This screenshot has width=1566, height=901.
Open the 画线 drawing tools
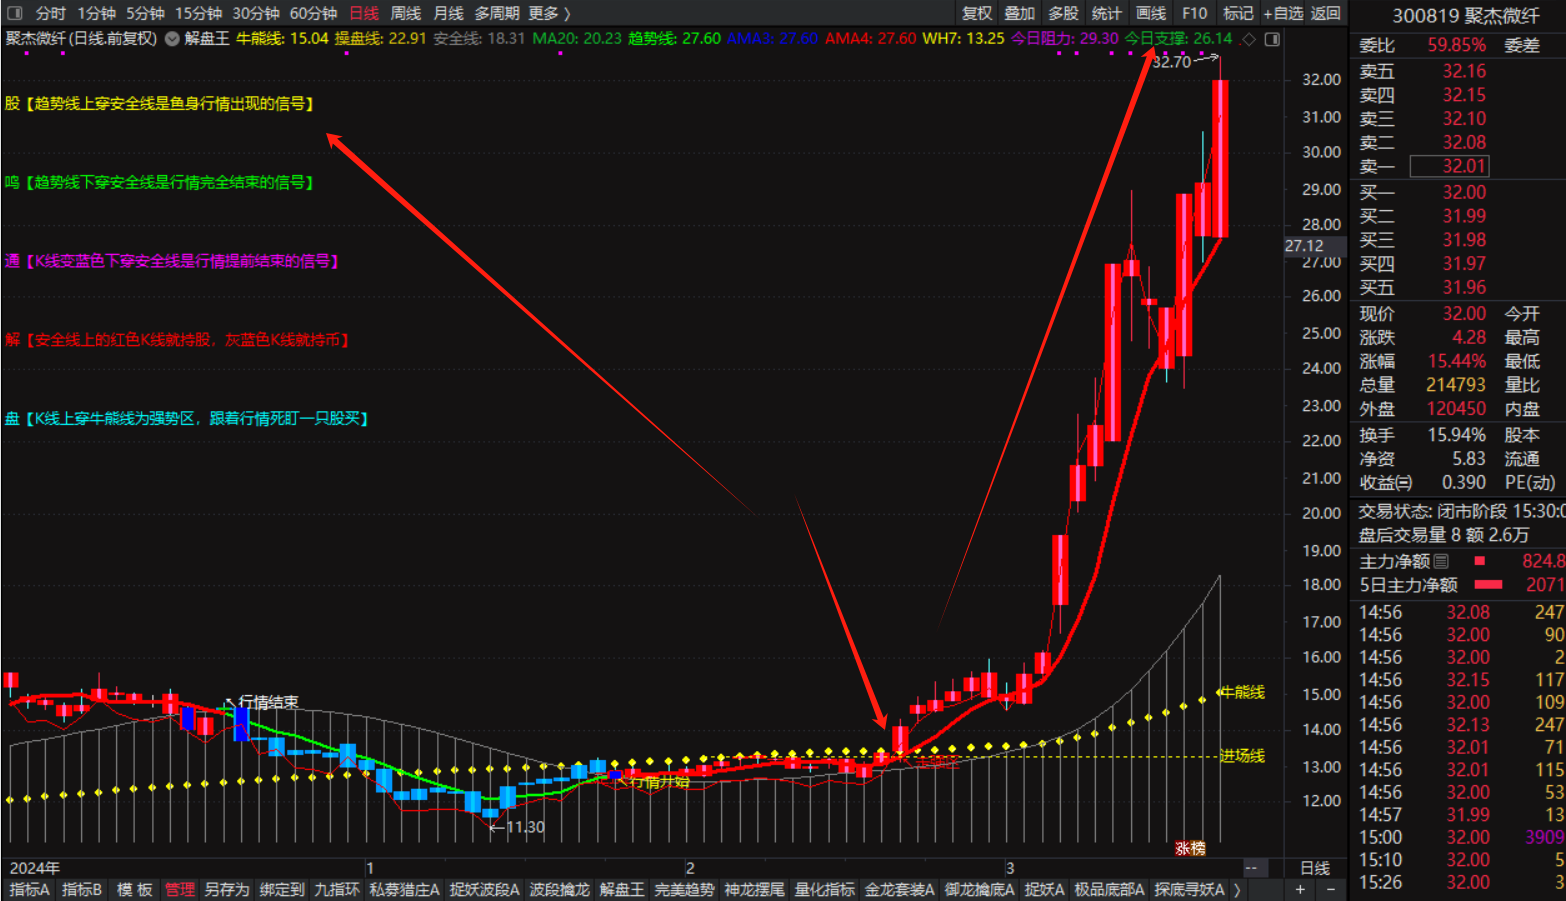[x=1151, y=13]
